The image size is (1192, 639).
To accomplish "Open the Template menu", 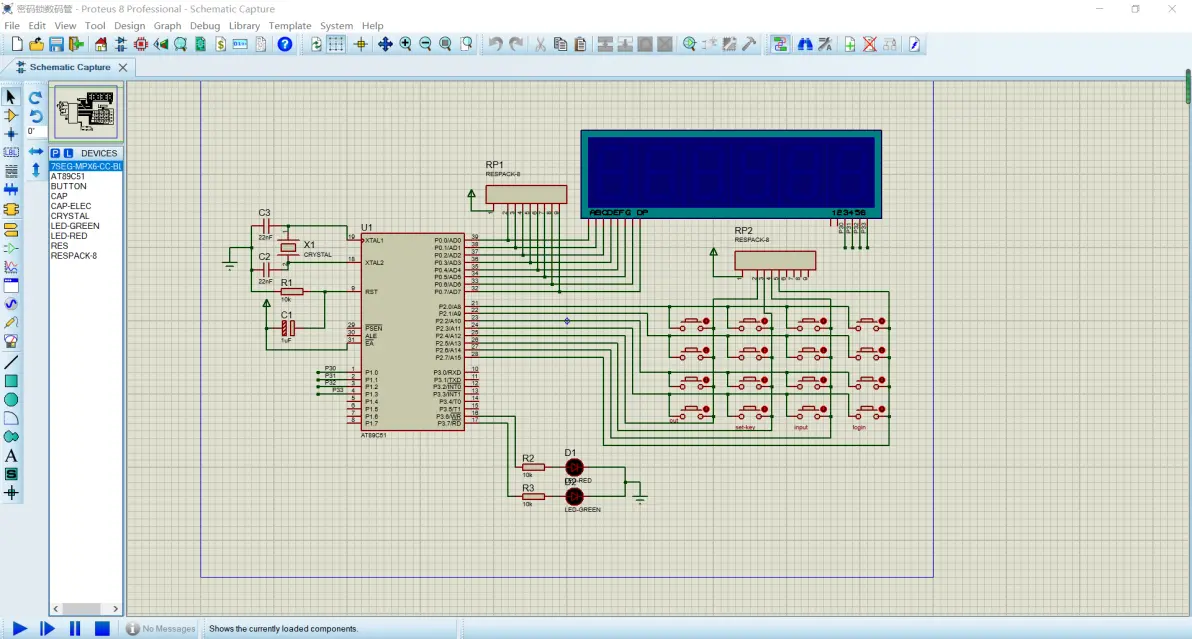I will point(290,26).
